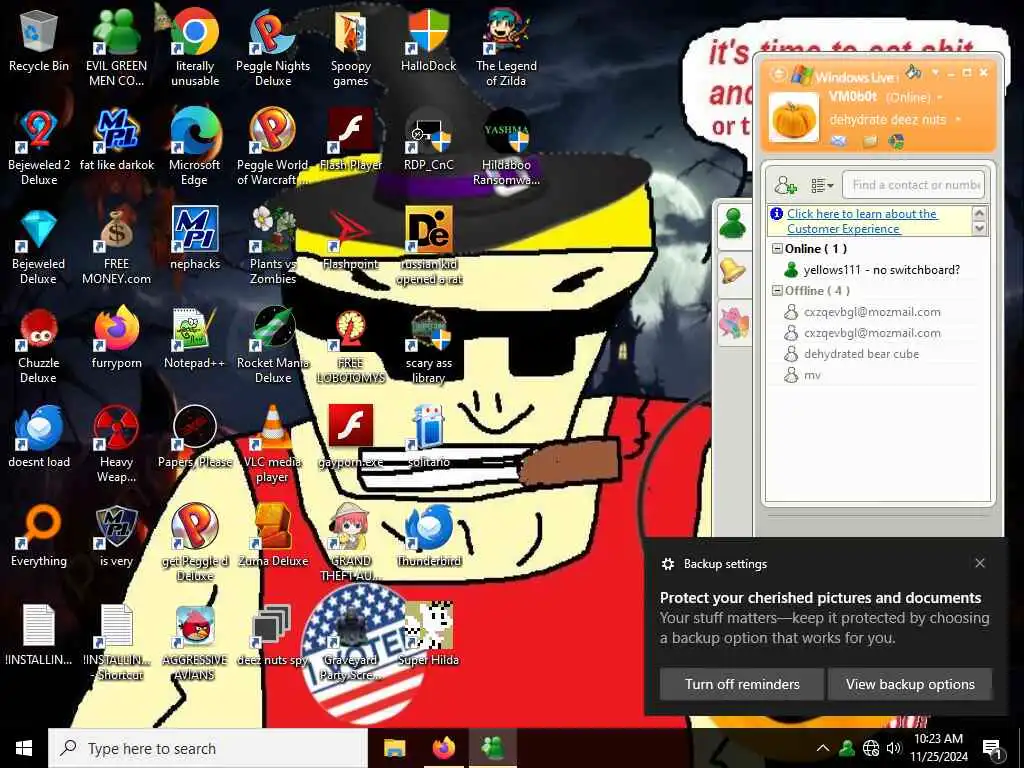Screen dimensions: 1024x768
Task: Click the MSN Today butterfly icon
Action: [x=896, y=140]
